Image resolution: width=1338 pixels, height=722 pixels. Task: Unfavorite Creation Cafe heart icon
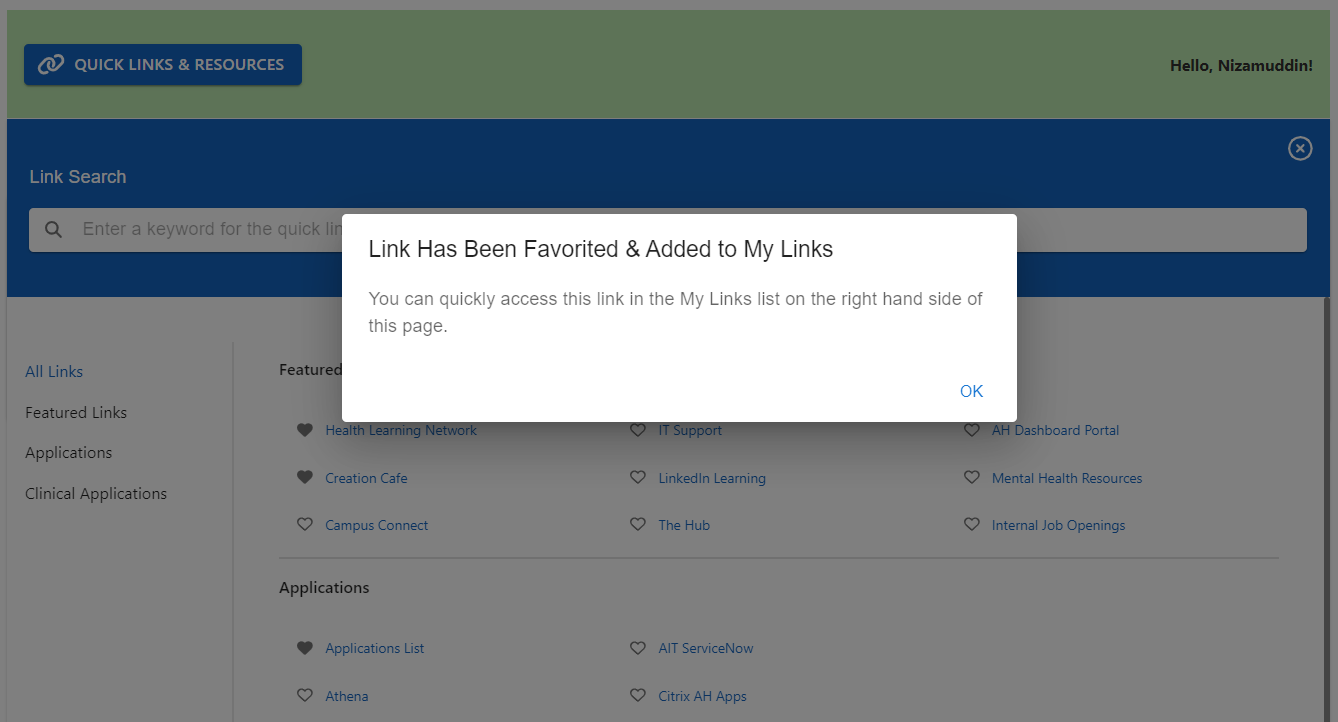coord(305,478)
